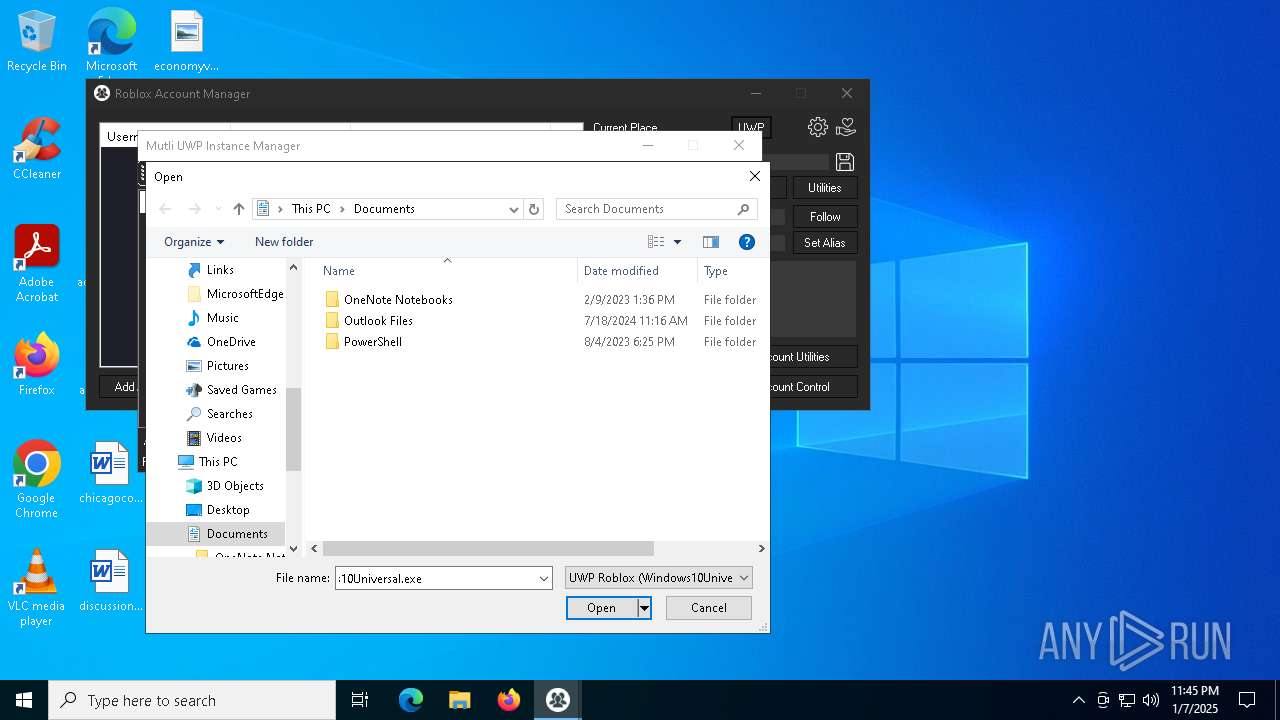Select Links in the navigation tree

pos(220,270)
